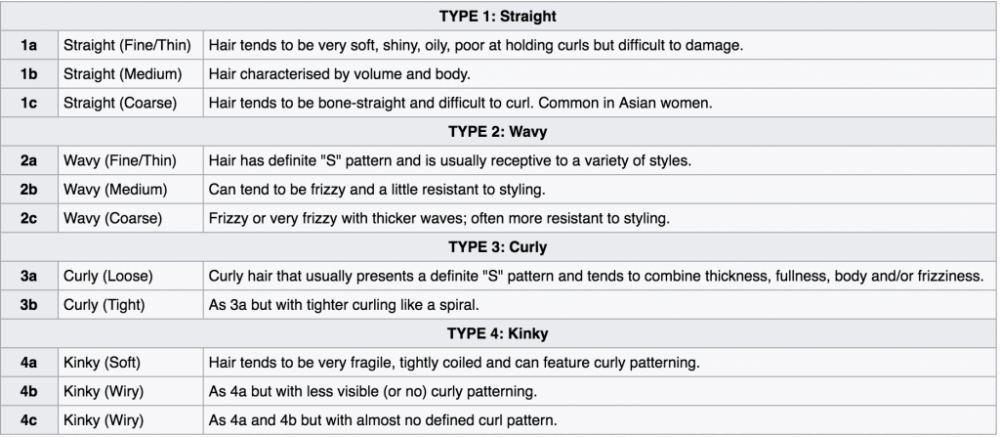
Task: Click the 'Curly (Loose)' cell
Action: [107, 276]
